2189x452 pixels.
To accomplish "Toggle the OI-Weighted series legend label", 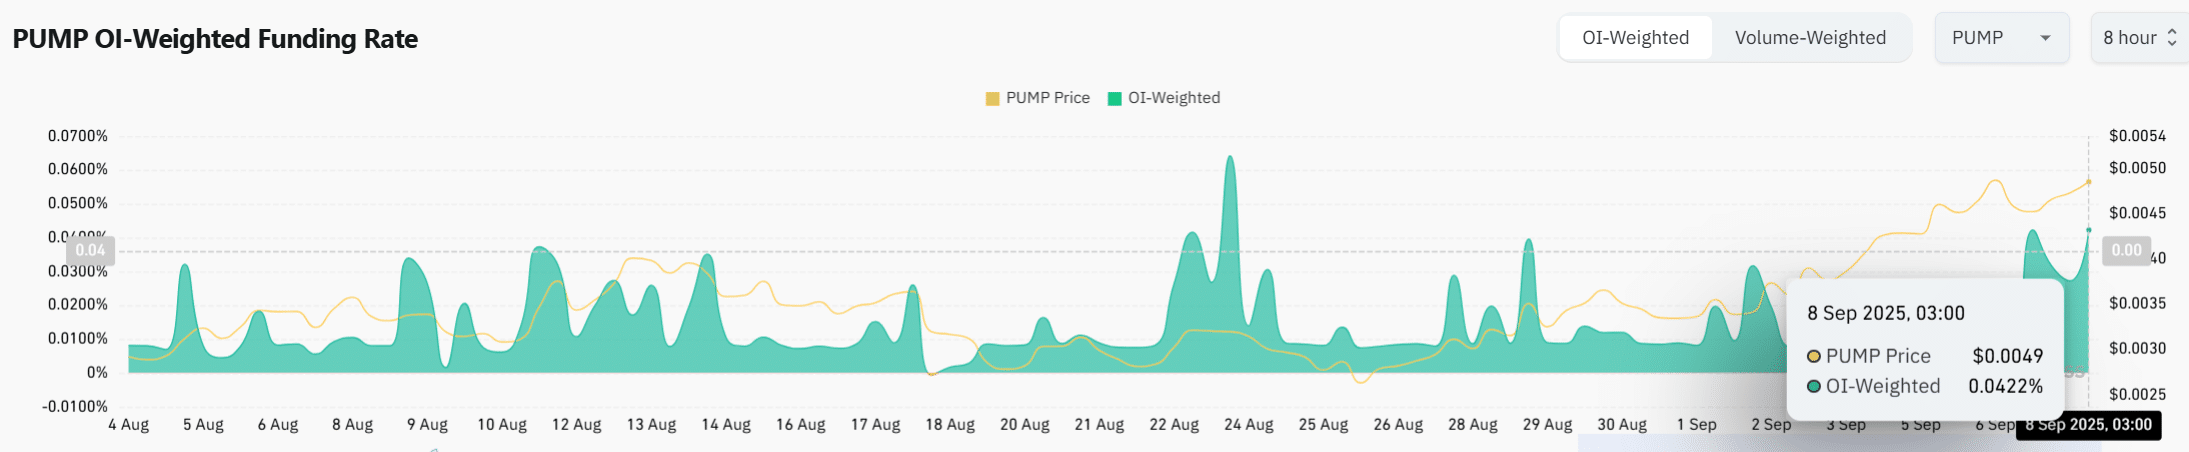I will coord(1174,98).
